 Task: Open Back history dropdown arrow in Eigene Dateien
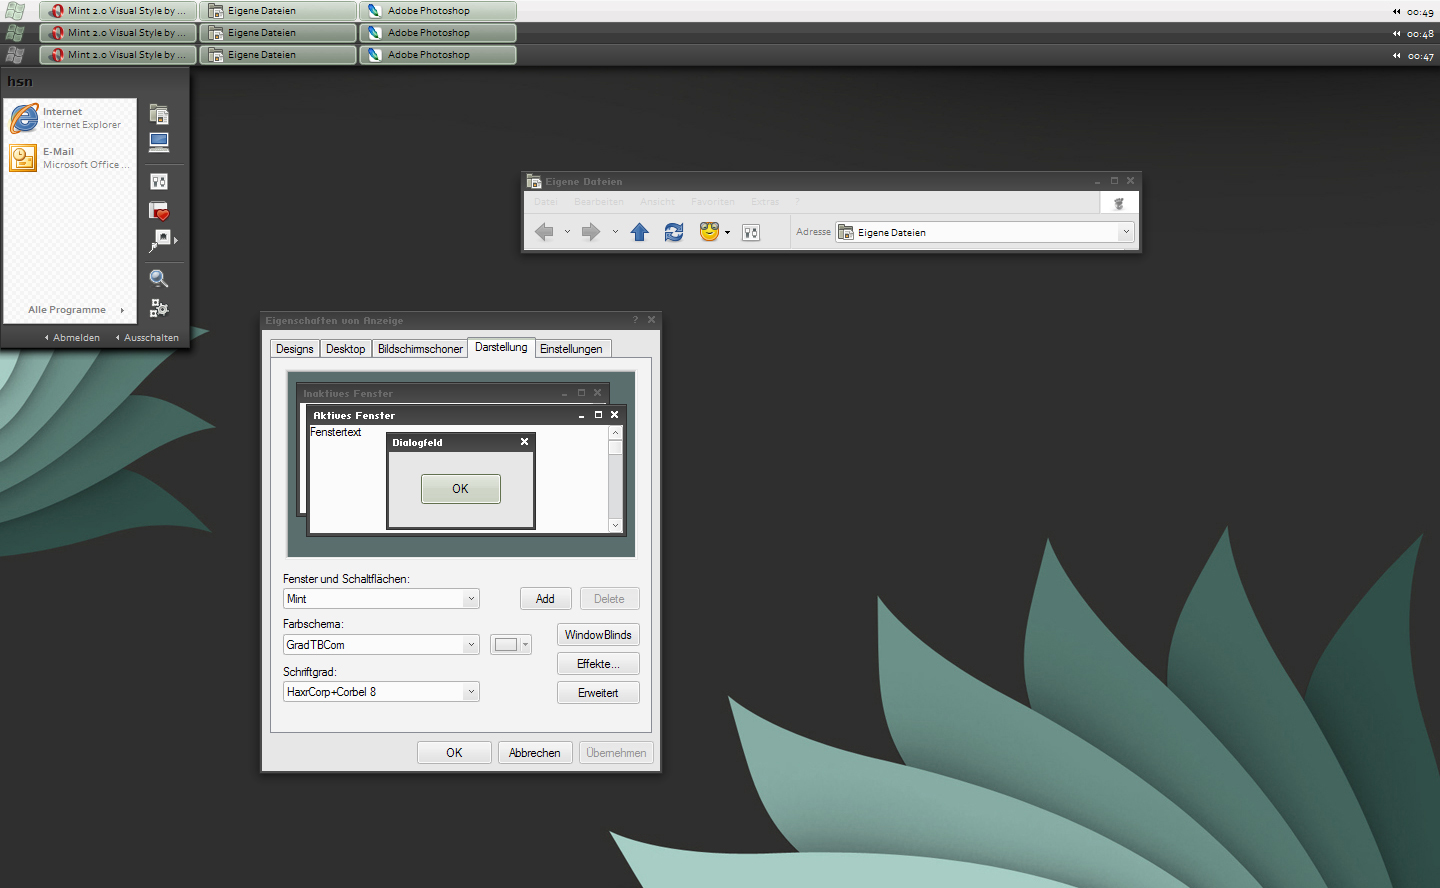coord(567,232)
